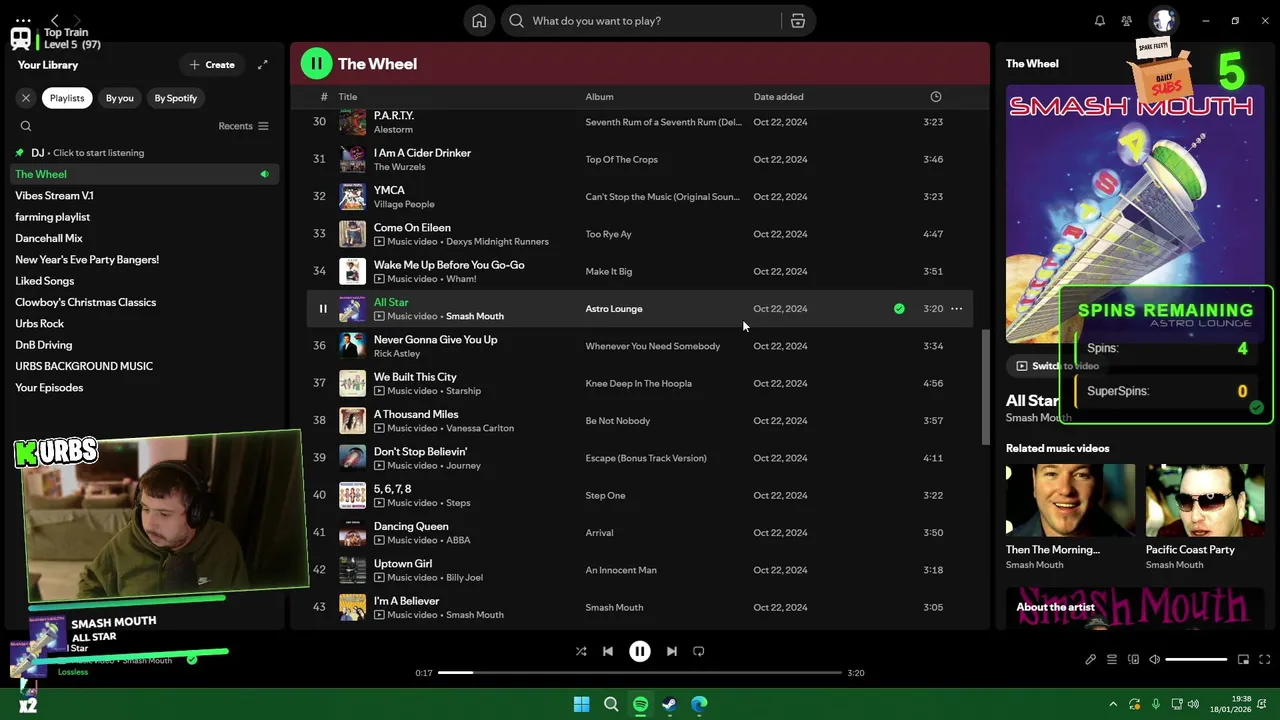Screen dimensions: 1280x720
Task: Open Rick Astley artist link
Action: (397, 353)
